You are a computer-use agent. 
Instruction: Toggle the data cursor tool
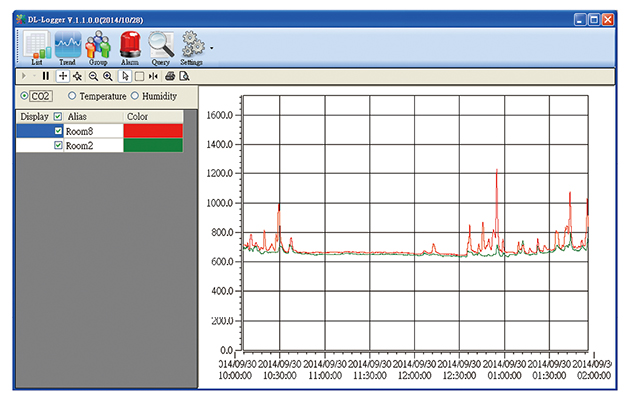[x=153, y=76]
